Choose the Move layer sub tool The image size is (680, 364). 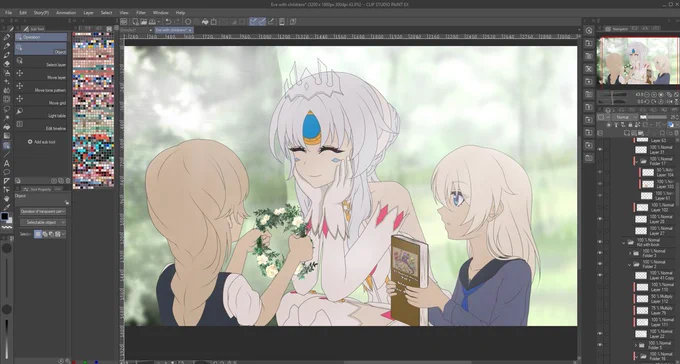click(41, 74)
